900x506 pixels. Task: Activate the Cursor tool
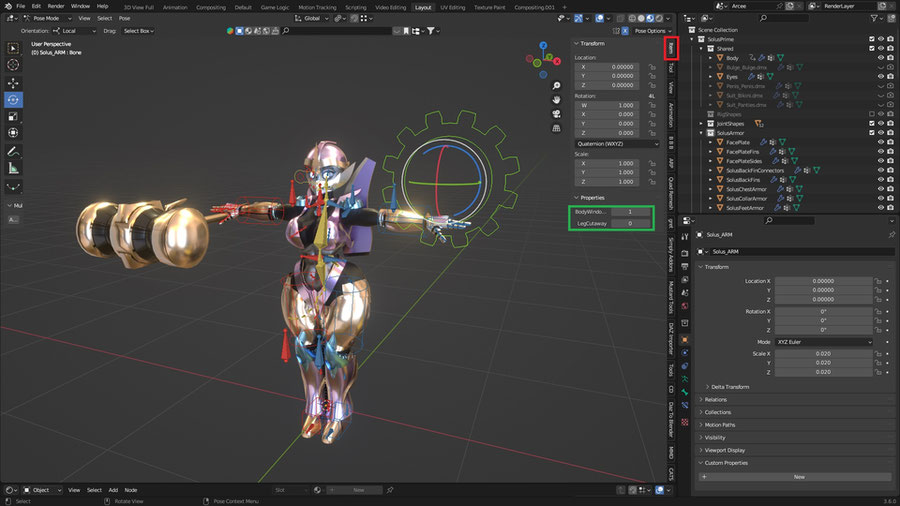point(13,65)
